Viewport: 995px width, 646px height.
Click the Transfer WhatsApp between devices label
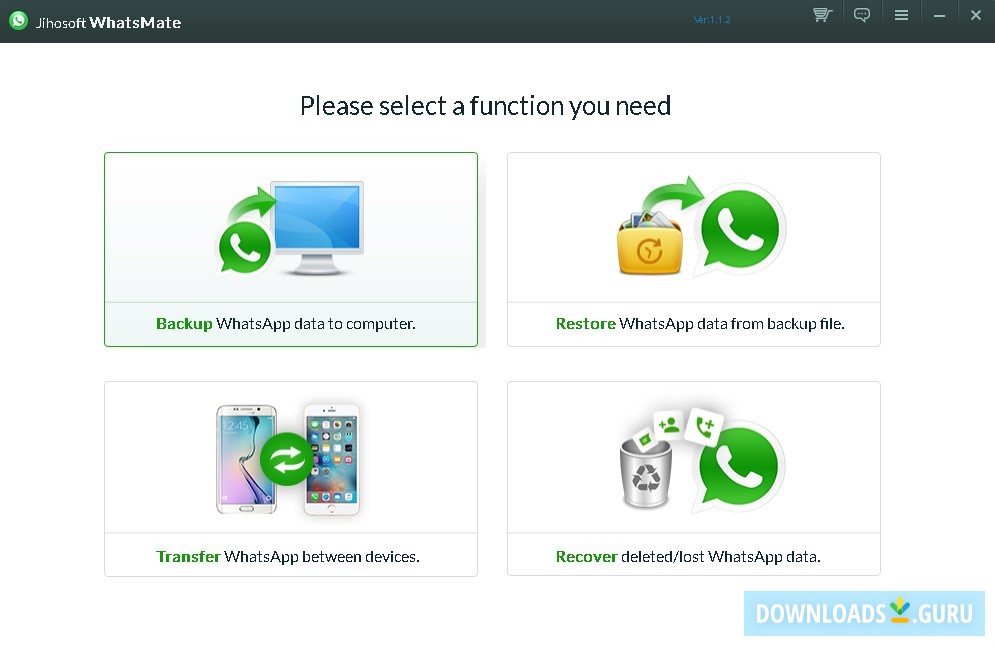tap(287, 557)
